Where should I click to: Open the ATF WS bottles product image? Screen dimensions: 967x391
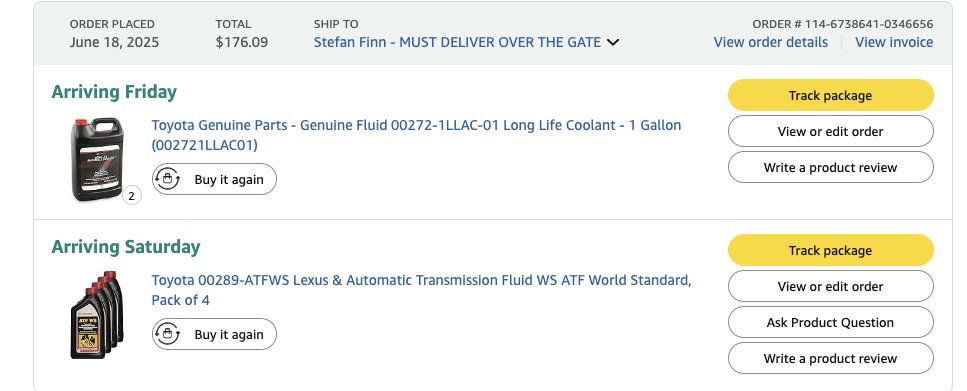97,315
